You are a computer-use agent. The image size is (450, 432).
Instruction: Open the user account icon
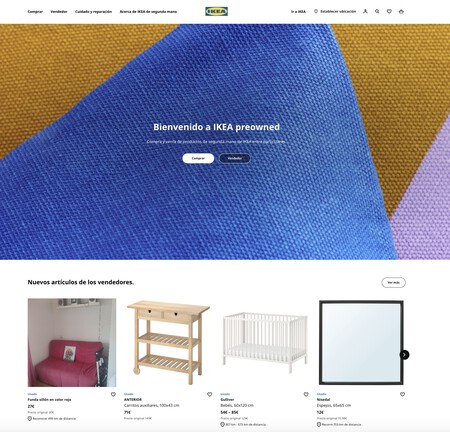365,11
